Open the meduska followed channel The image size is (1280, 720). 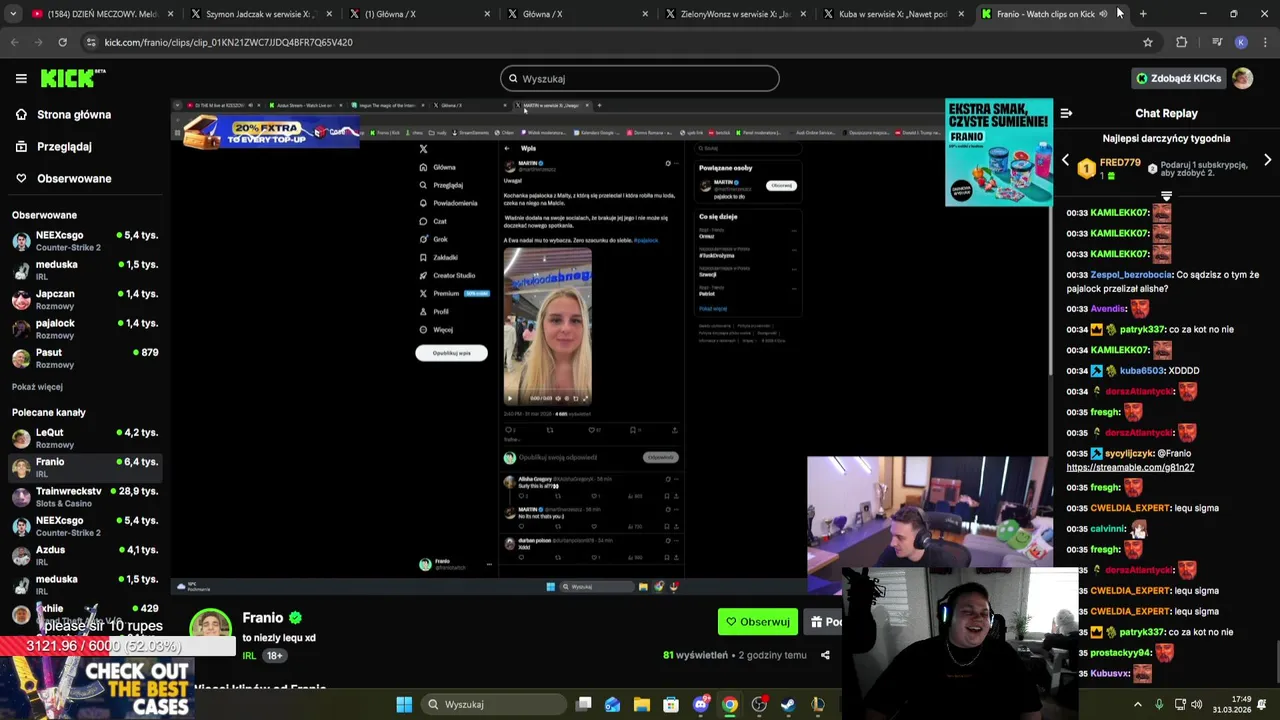(85, 270)
